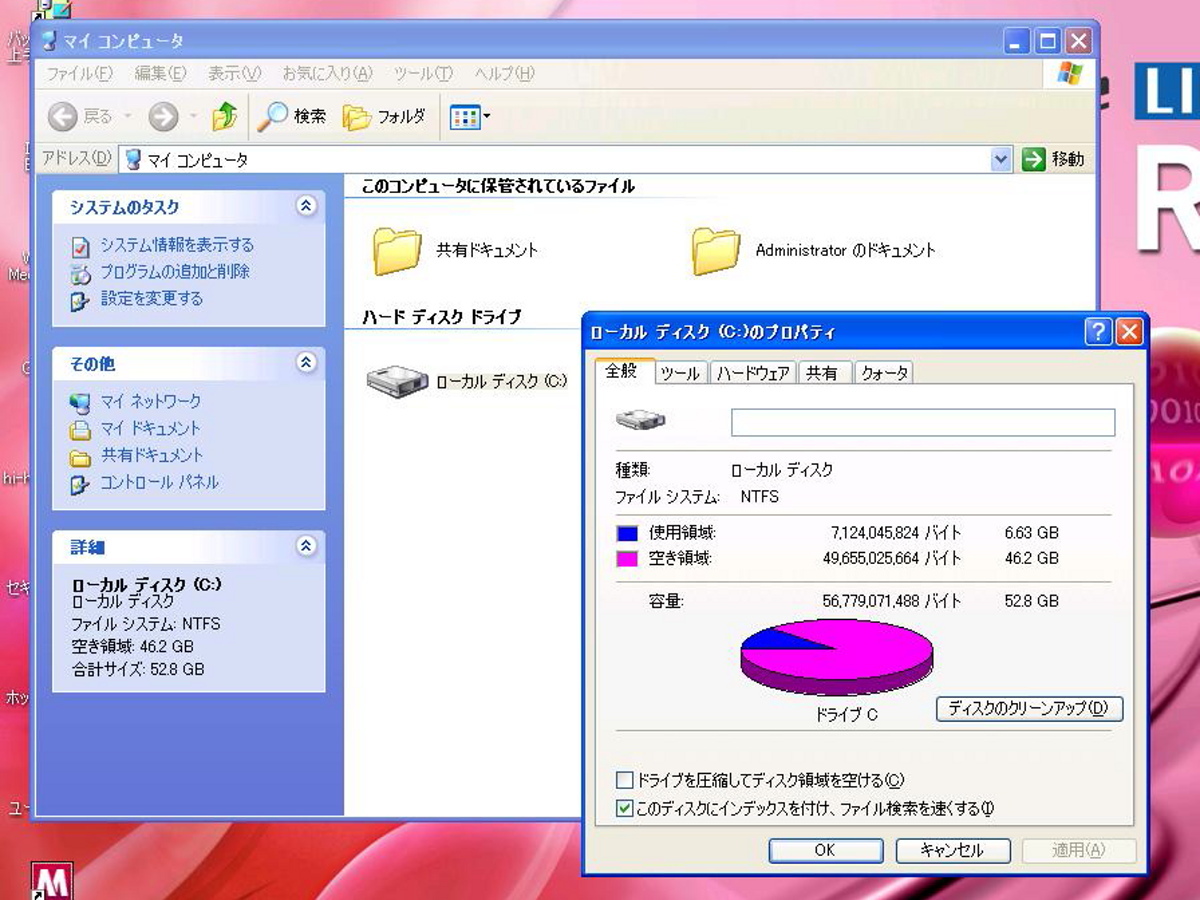The image size is (1200, 900).
Task: Open the 表示(V) menu
Action: (x=234, y=74)
